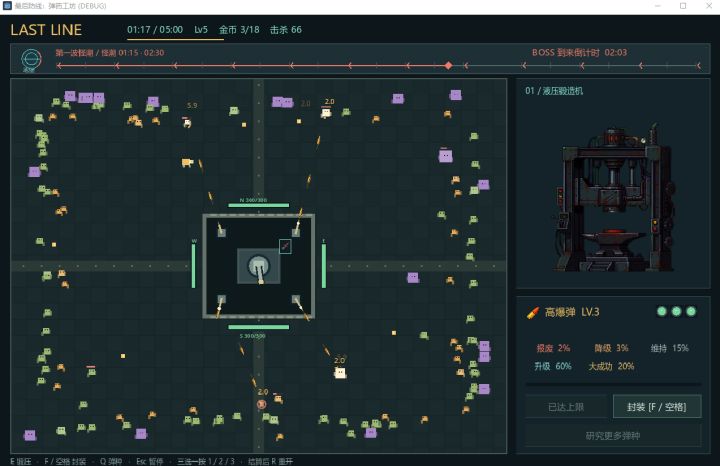This screenshot has width=720, height=466.
Task: Click the 报废 2% stat
Action: tap(553, 348)
